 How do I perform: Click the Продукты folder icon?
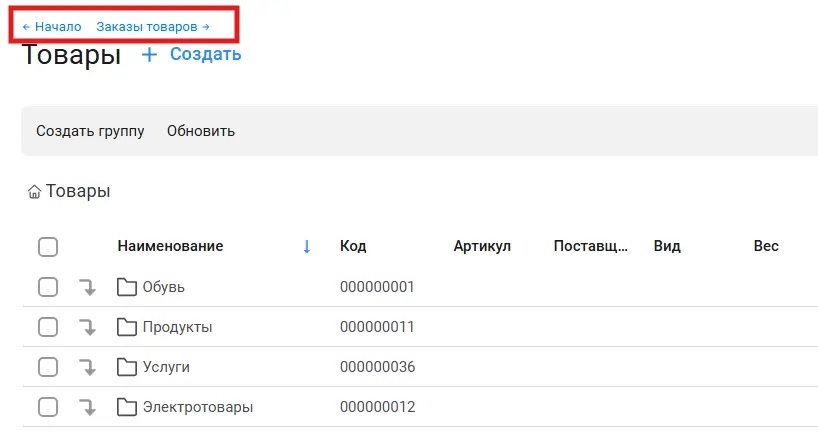coord(127,327)
